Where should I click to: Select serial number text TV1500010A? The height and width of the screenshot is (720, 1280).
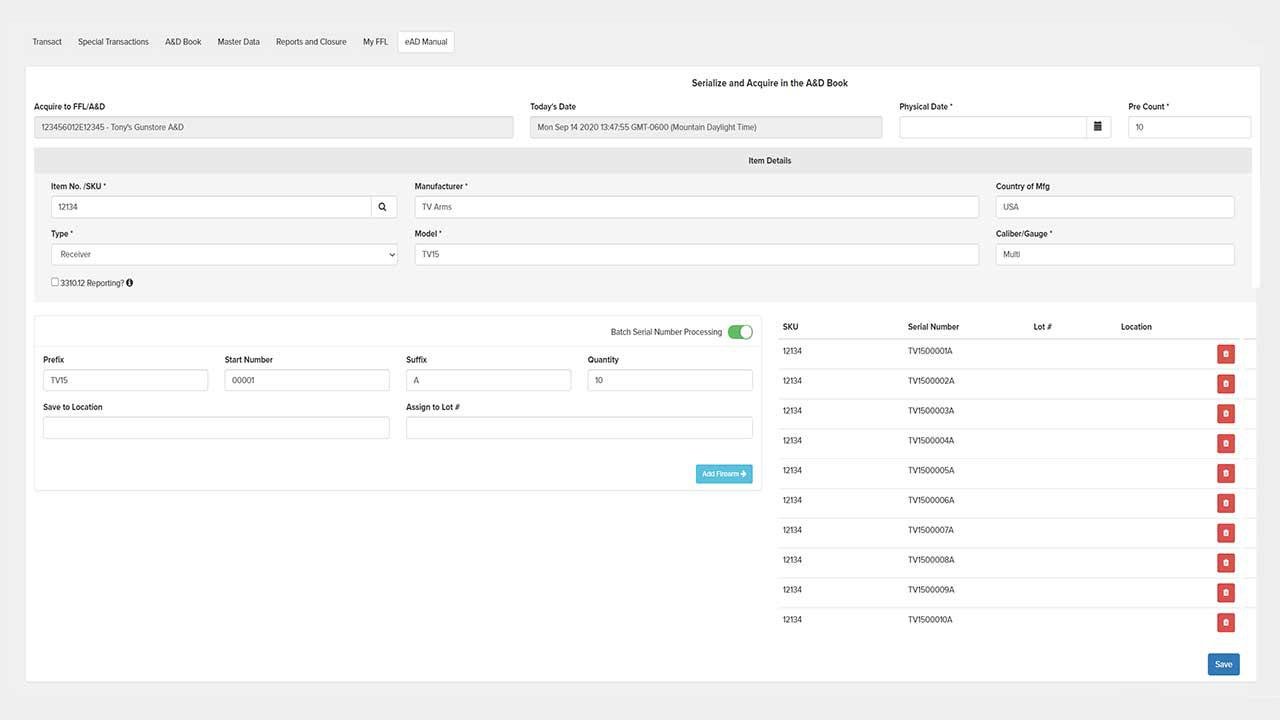click(930, 620)
